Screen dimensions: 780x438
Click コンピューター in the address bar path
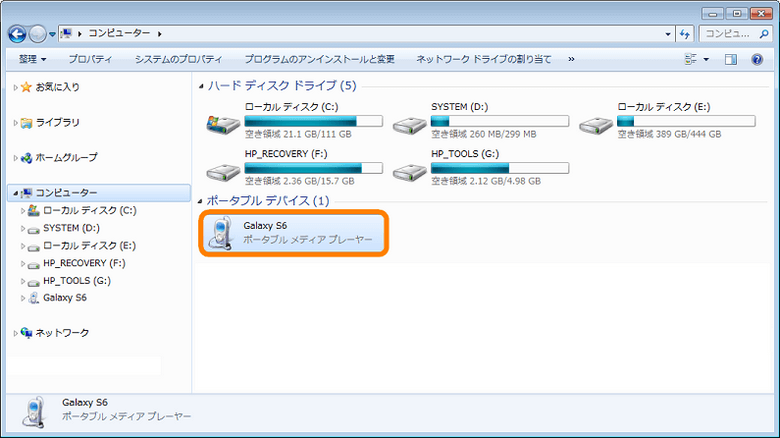click(119, 33)
